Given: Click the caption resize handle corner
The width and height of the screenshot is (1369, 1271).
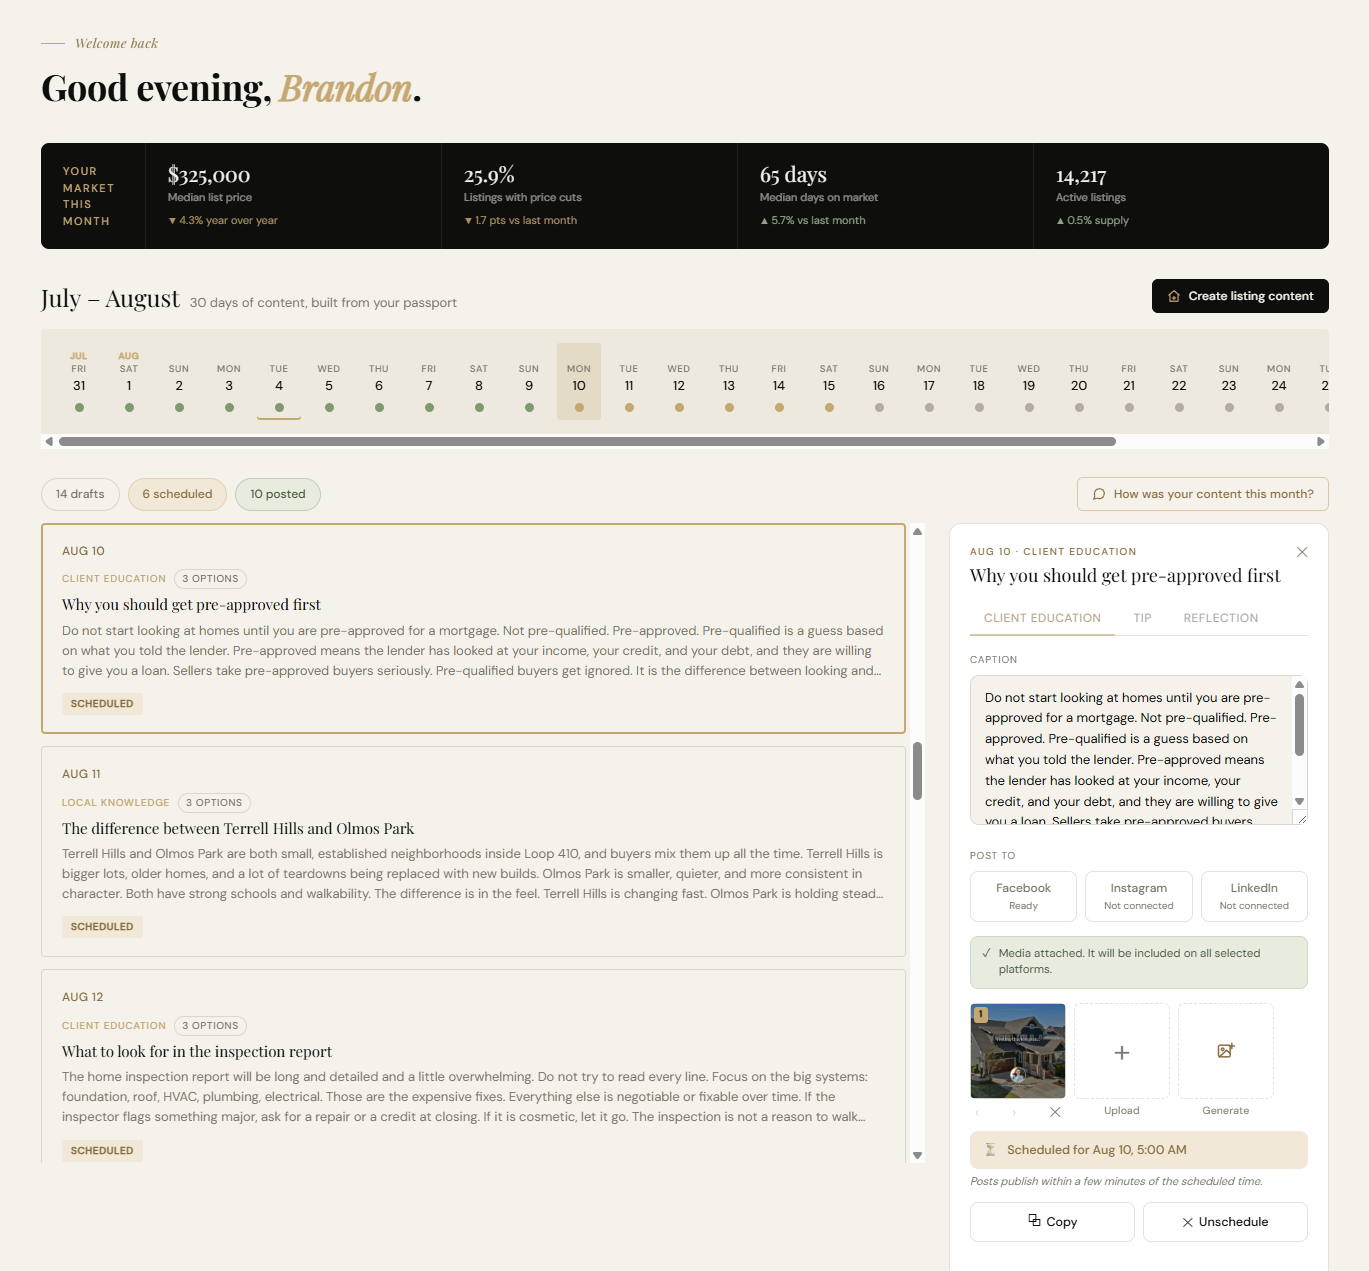Looking at the screenshot, I should [1301, 818].
